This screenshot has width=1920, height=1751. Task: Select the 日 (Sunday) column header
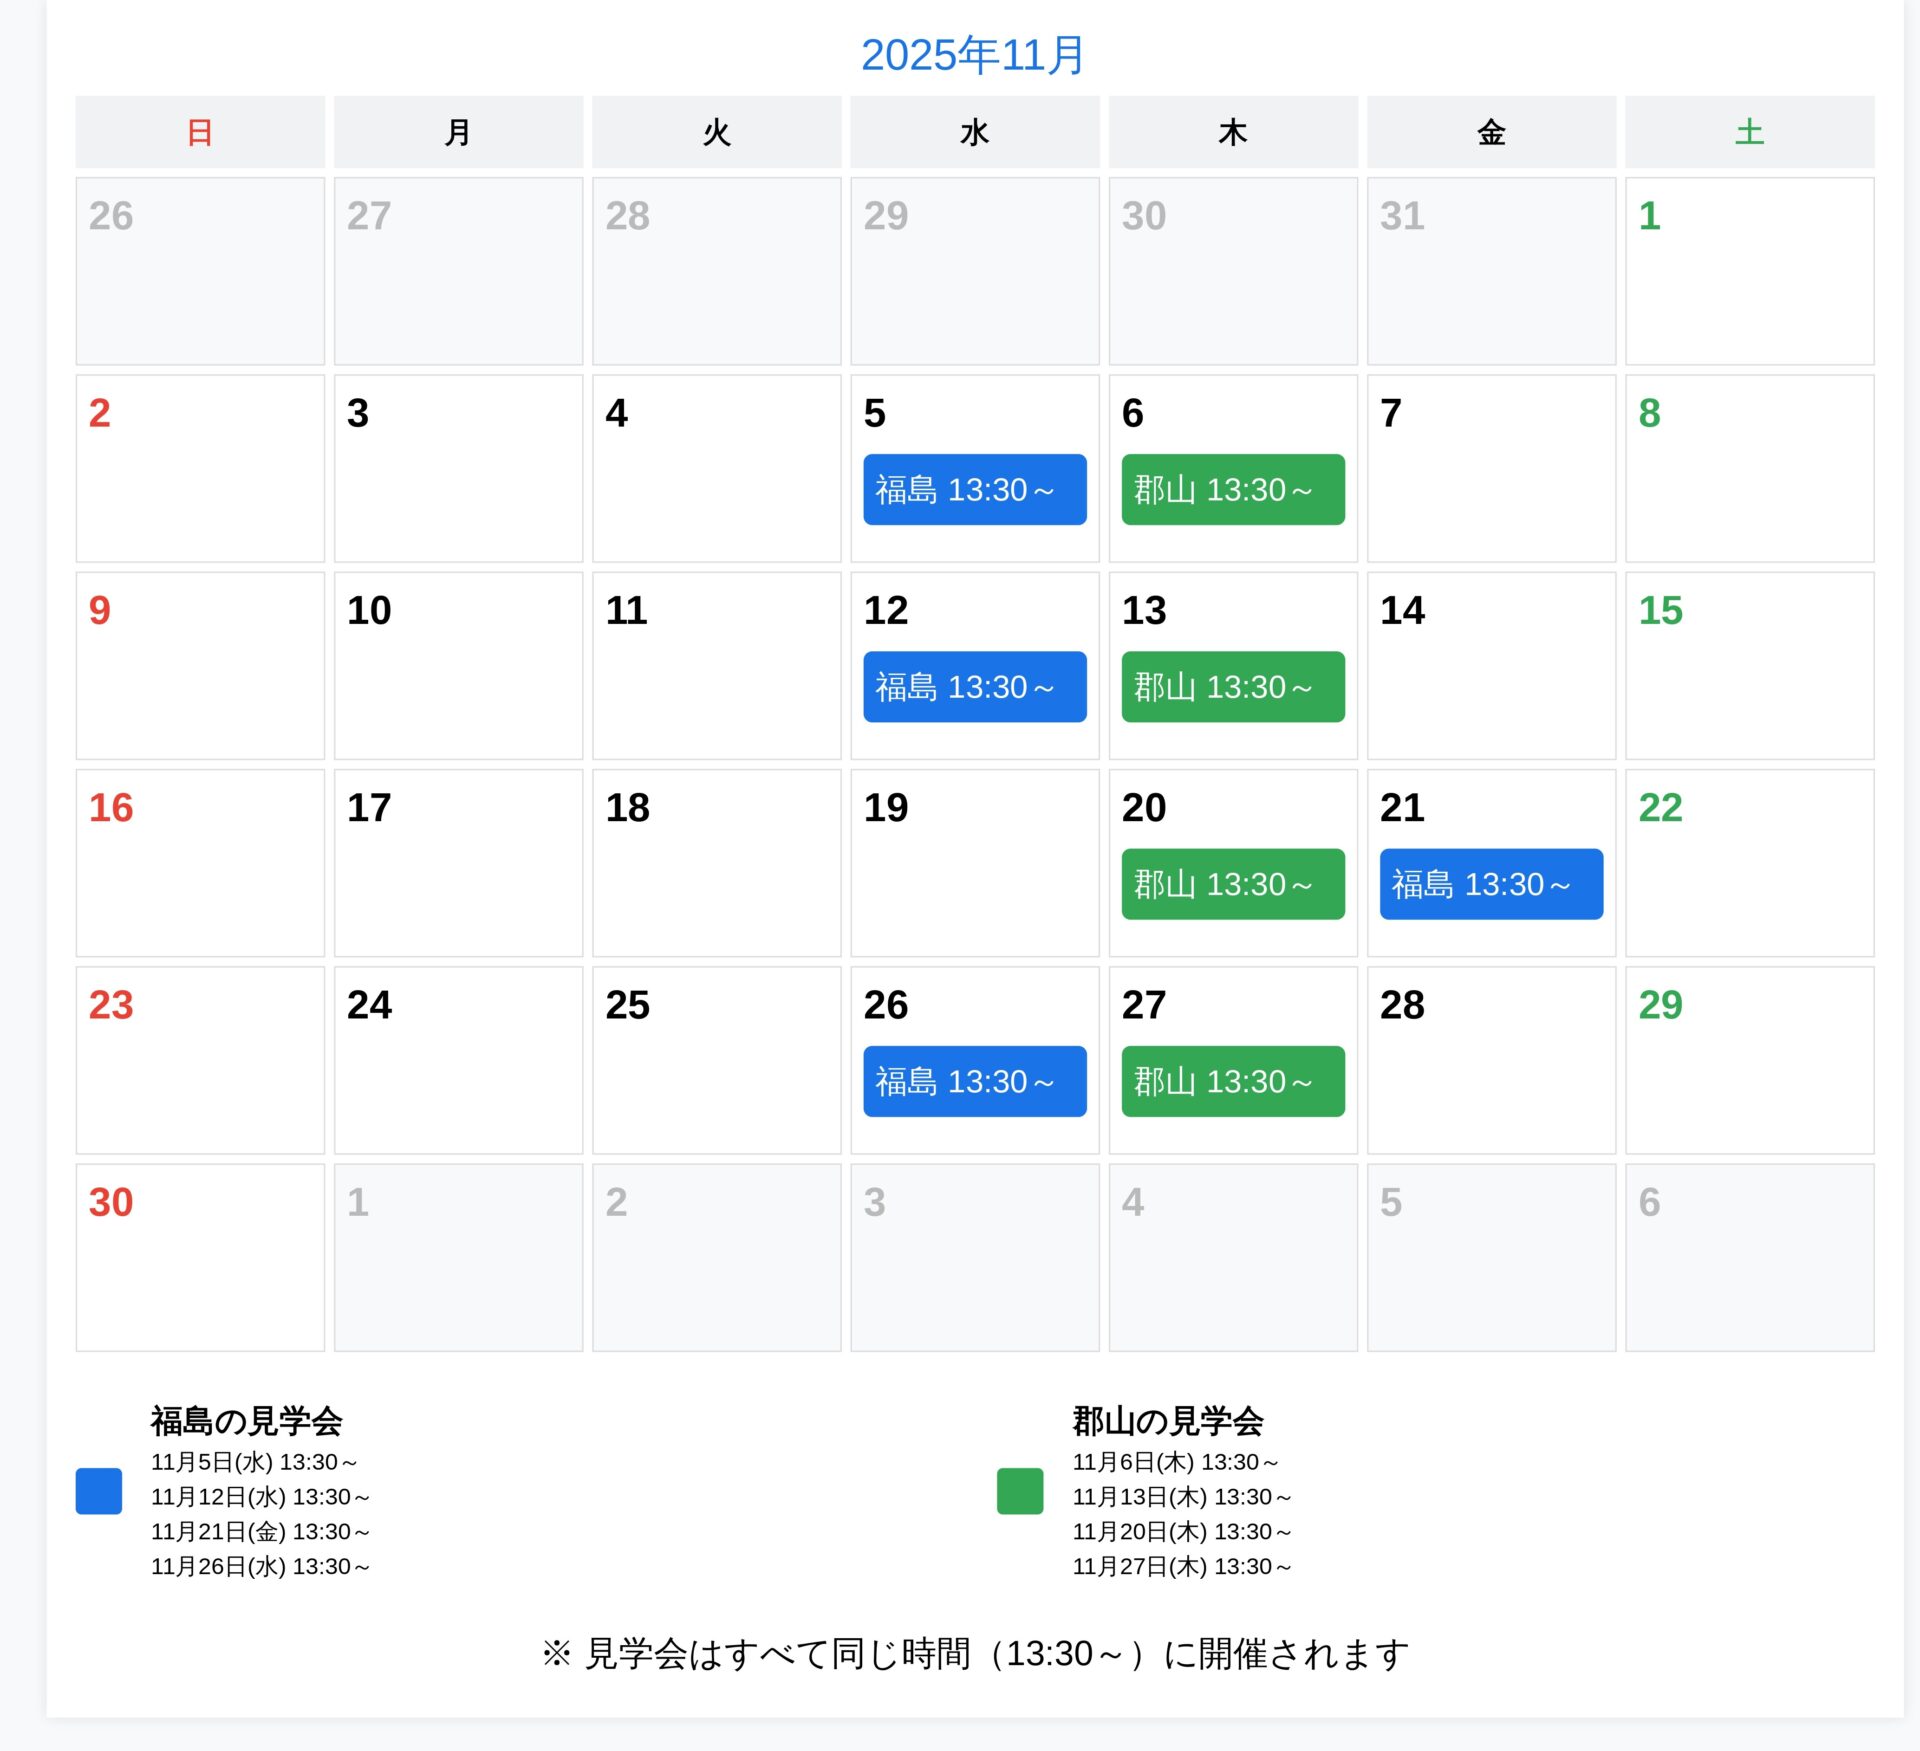[199, 132]
